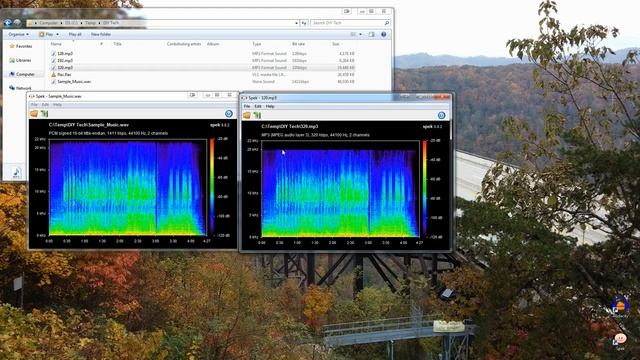
Task: Click icon of flac.flac VLC file
Action: coord(53,75)
